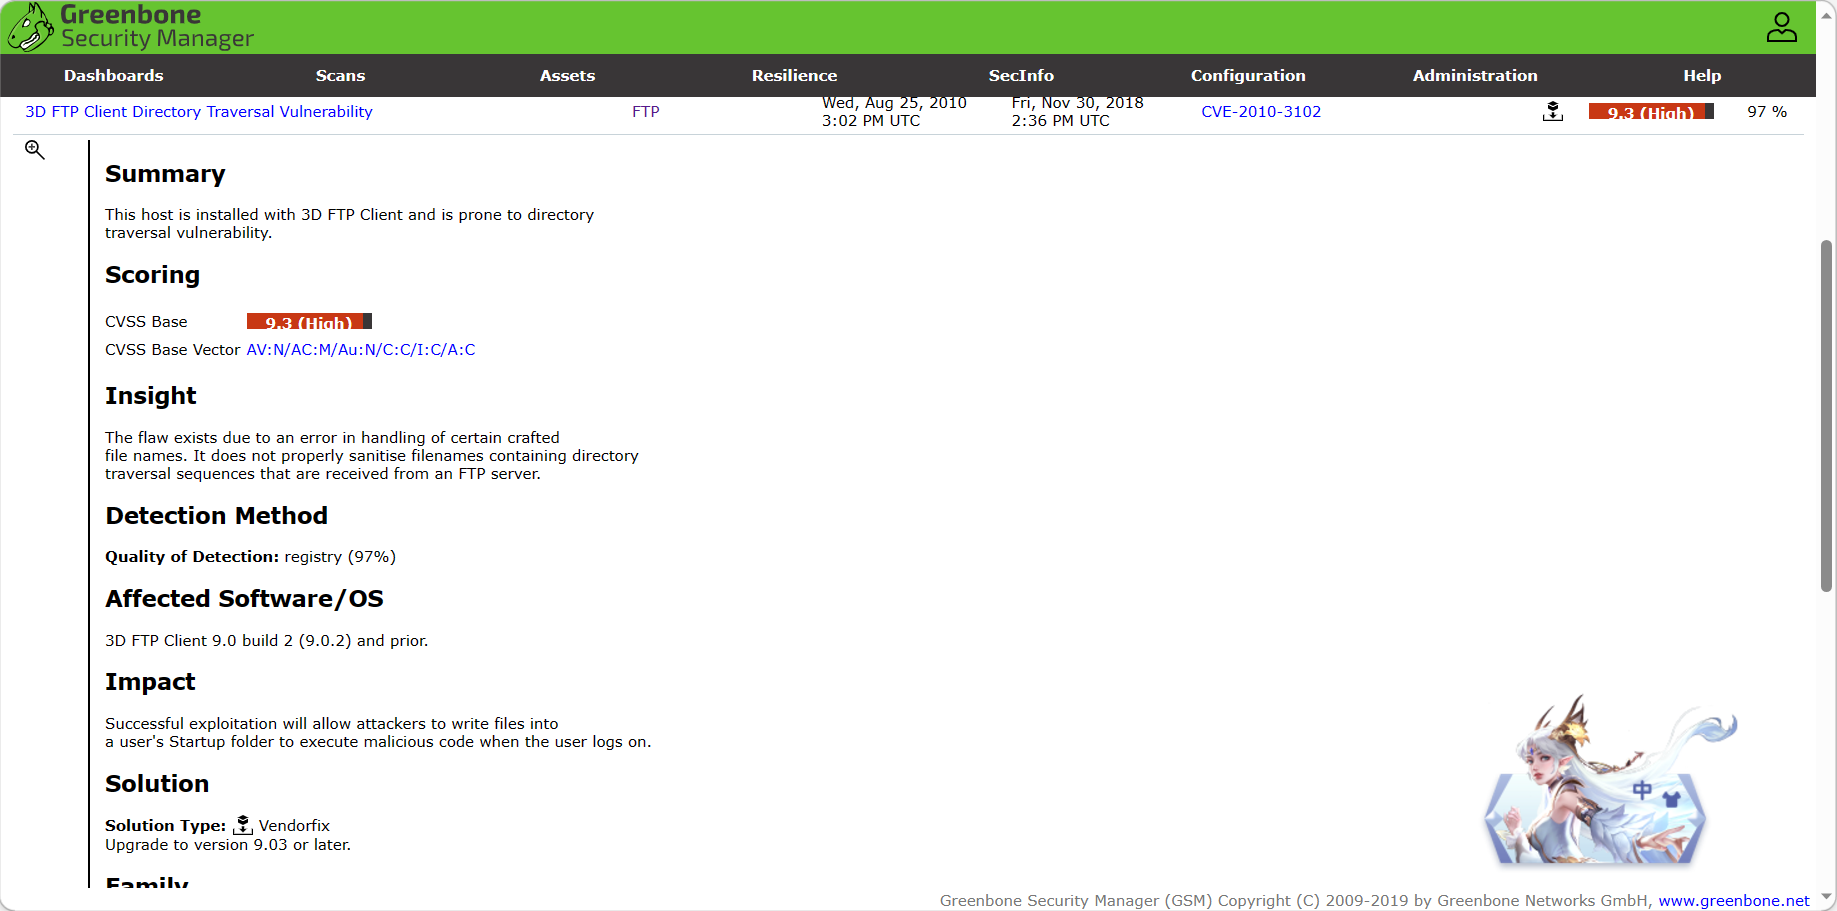
Task: Click the Scoring heading
Action: (152, 275)
